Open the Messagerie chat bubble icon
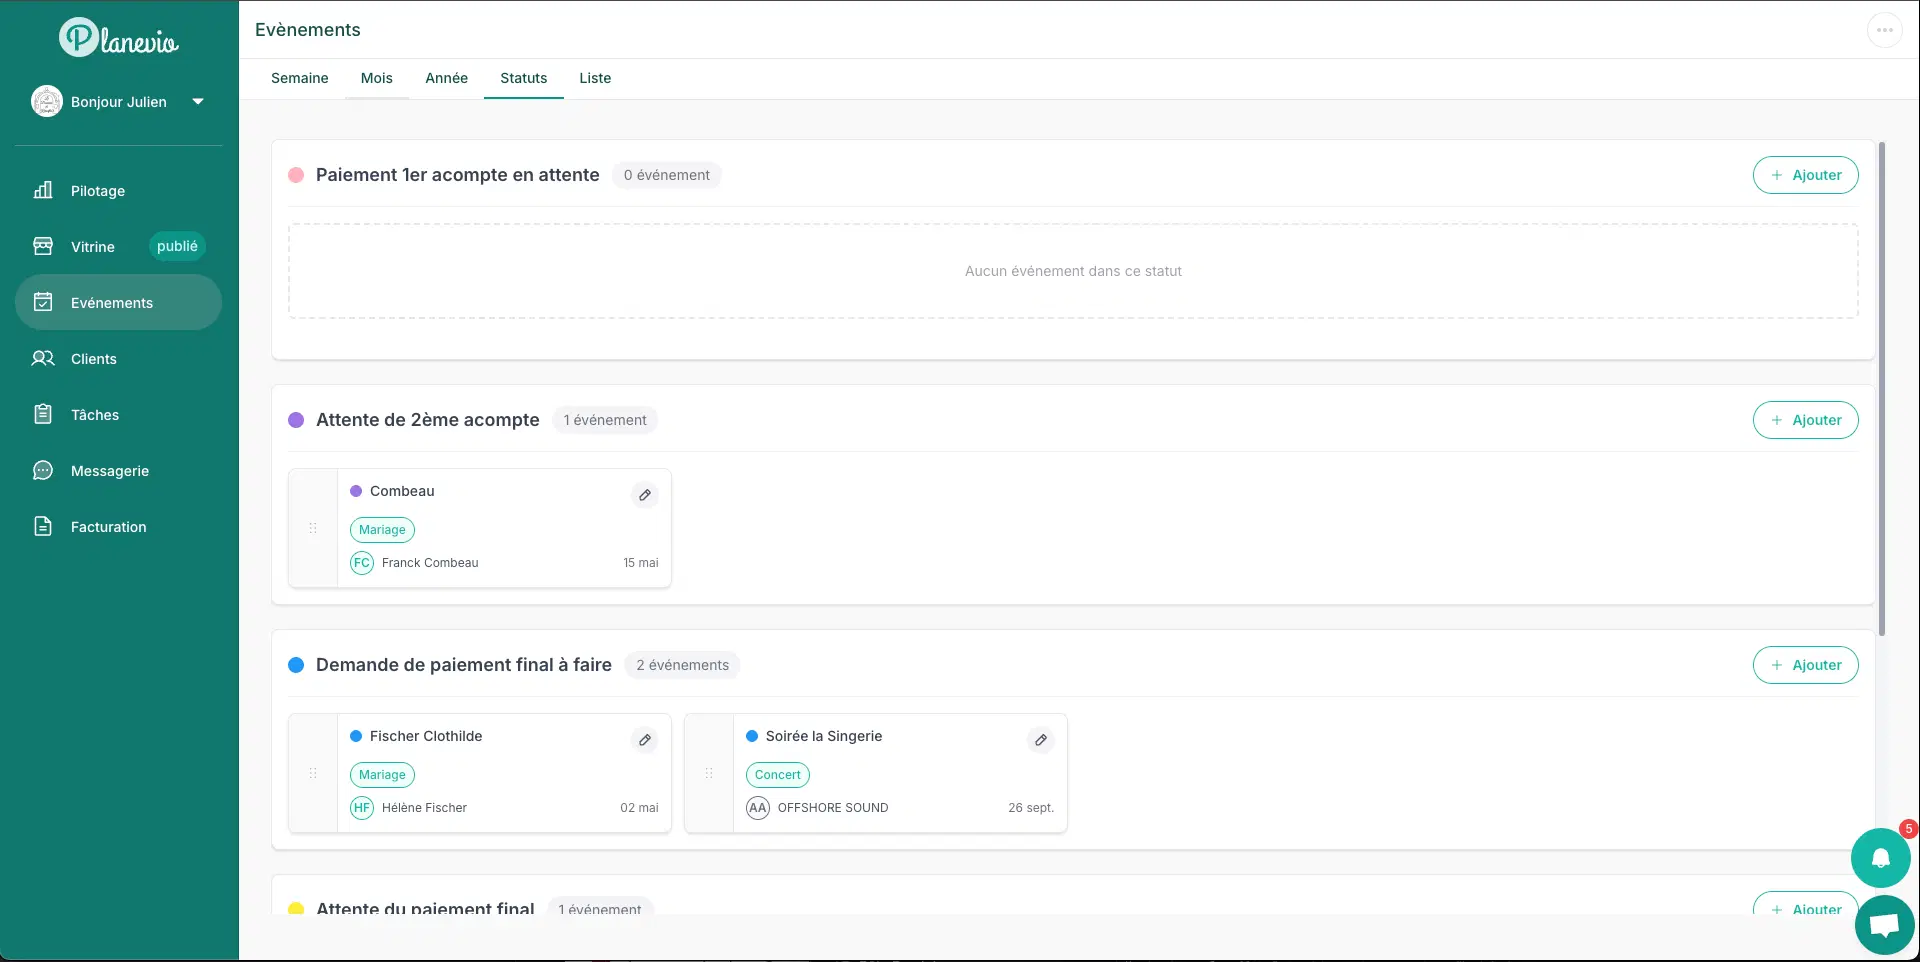 43,470
